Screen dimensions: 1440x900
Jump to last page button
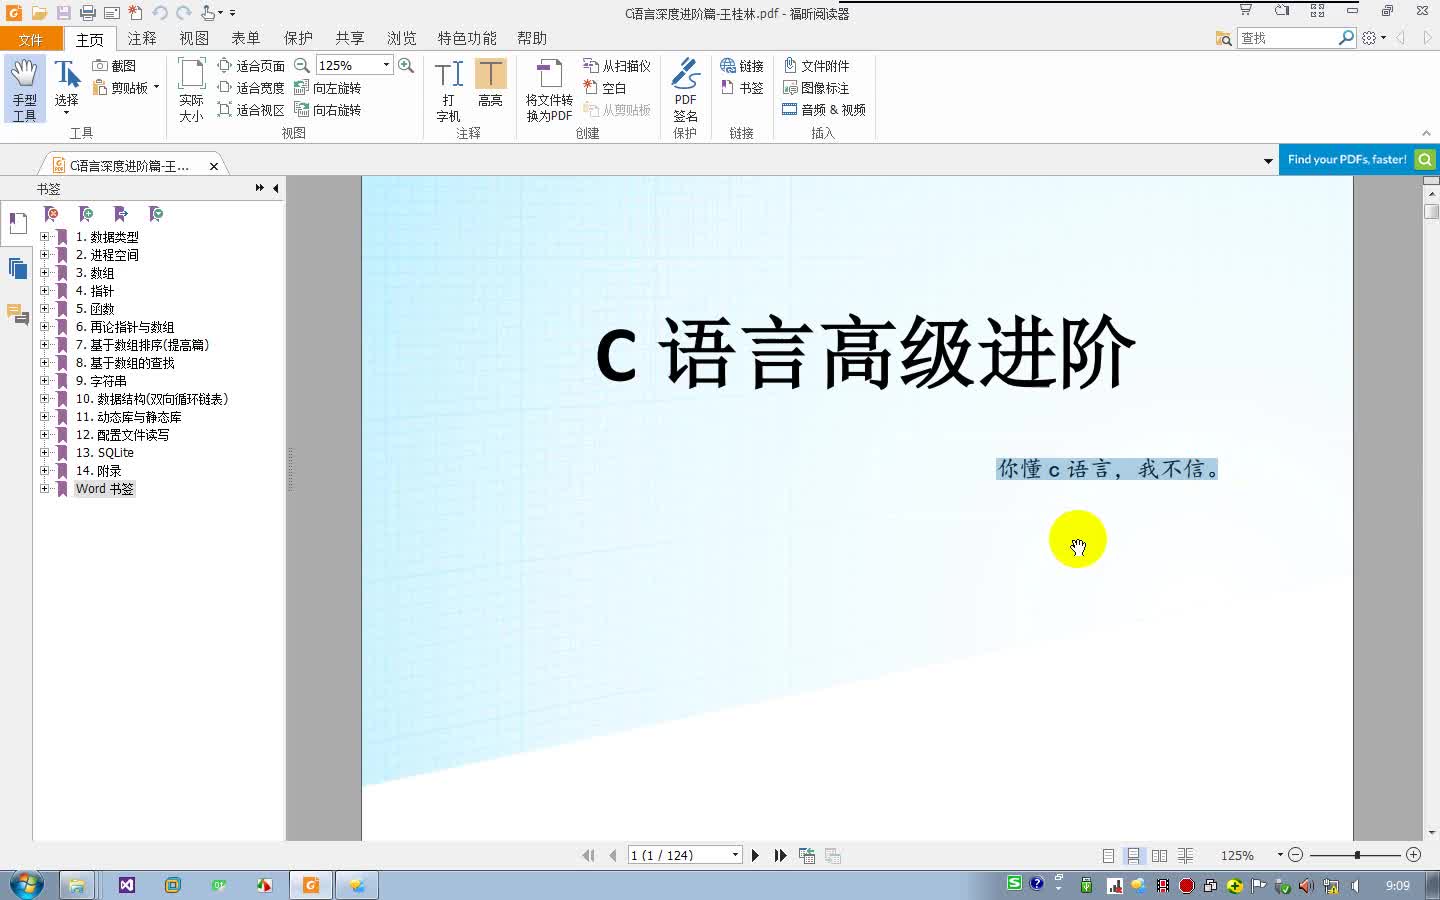click(x=780, y=855)
